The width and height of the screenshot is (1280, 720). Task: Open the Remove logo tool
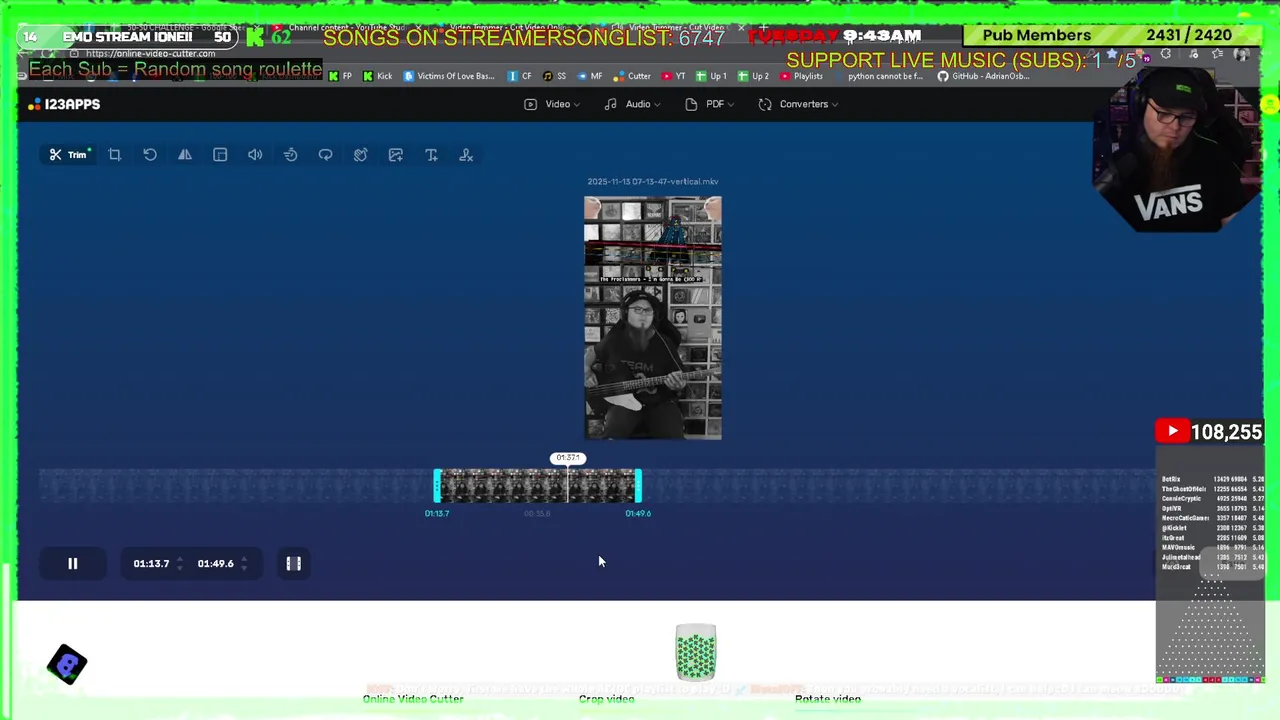click(x=466, y=155)
